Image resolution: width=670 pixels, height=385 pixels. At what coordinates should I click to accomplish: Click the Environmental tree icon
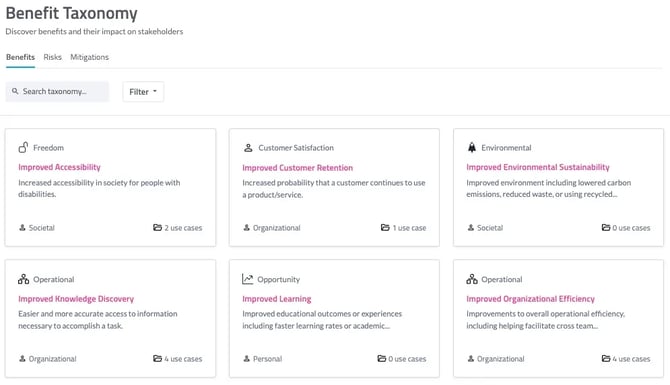472,147
